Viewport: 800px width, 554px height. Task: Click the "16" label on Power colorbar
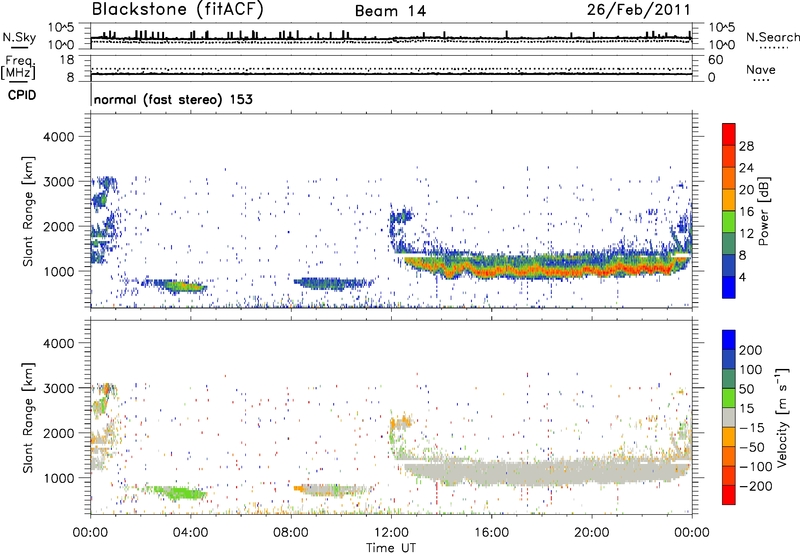[x=746, y=212]
